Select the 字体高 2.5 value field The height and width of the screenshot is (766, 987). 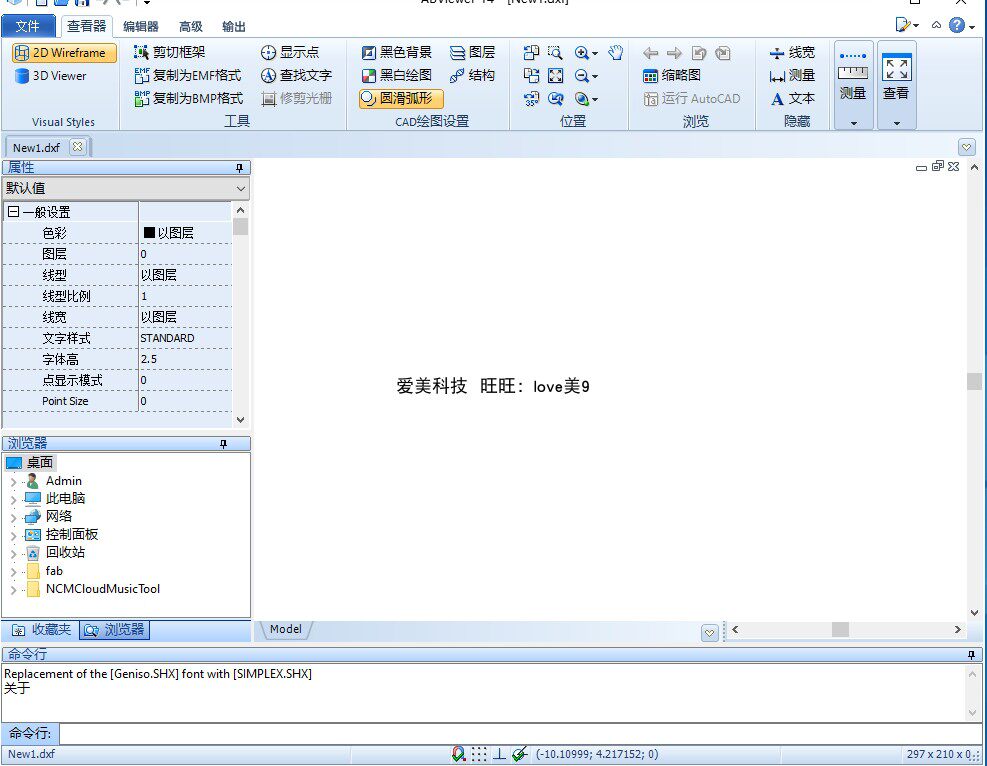[185, 359]
